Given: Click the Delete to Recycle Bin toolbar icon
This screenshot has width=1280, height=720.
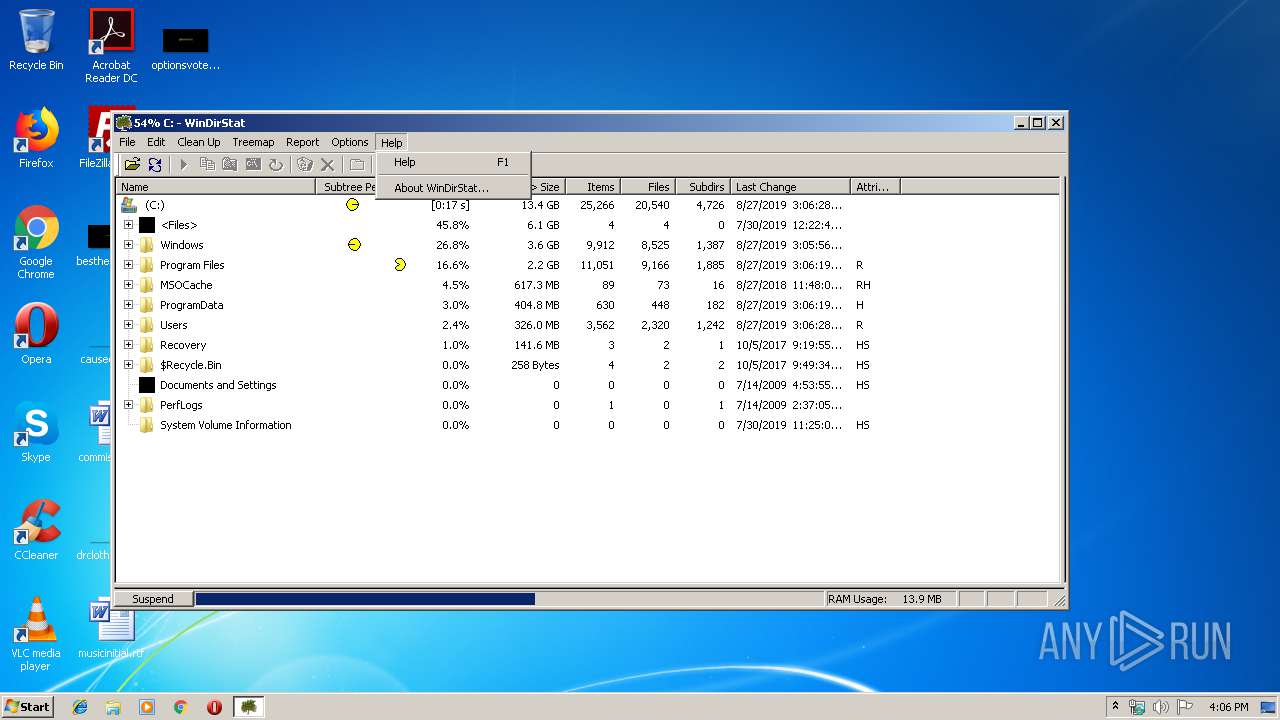Looking at the screenshot, I should point(305,164).
